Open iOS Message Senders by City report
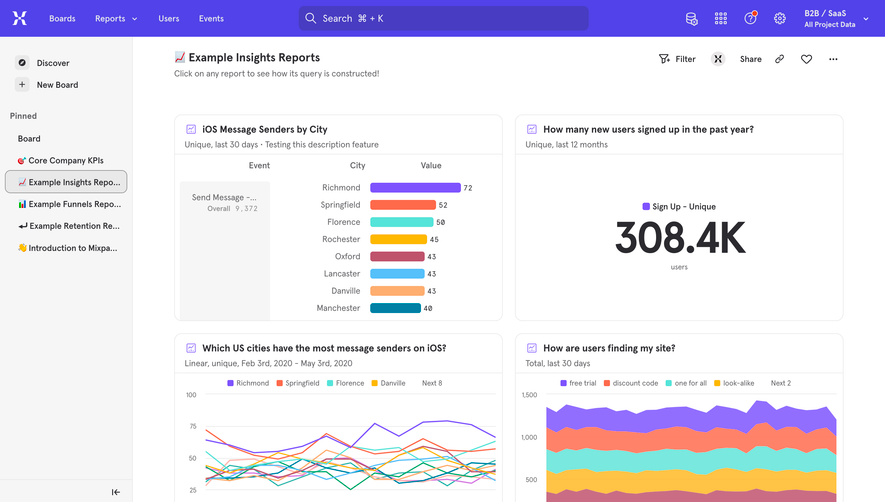 click(265, 129)
